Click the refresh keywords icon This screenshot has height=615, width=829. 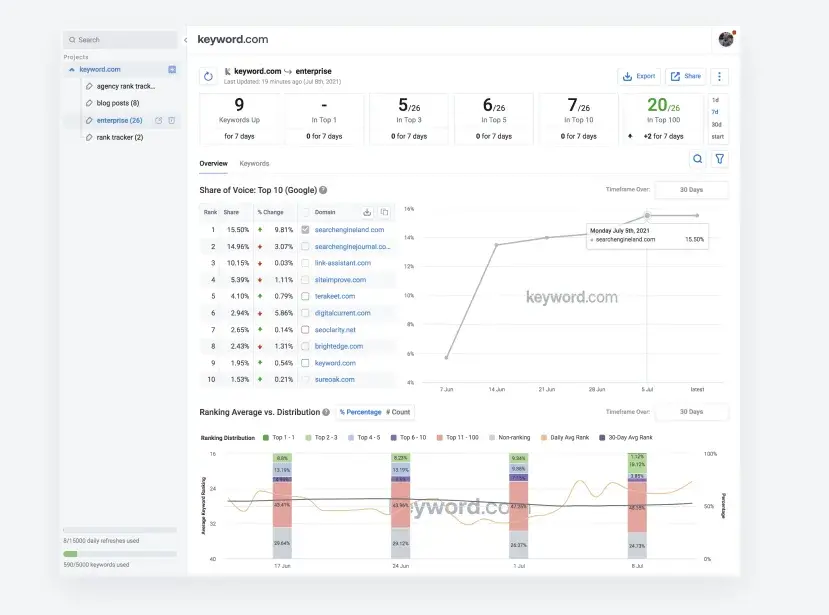click(x=208, y=76)
